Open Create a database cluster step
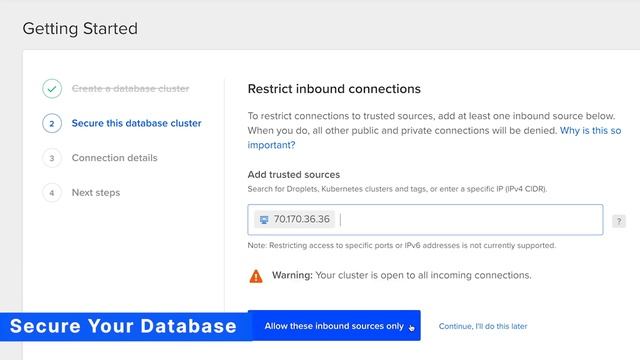Image resolution: width=640 pixels, height=360 pixels. 130,89
